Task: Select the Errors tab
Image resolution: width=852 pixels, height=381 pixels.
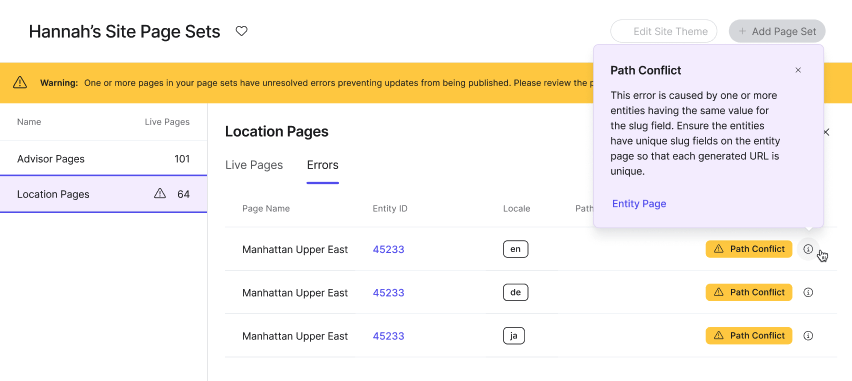Action: (323, 165)
